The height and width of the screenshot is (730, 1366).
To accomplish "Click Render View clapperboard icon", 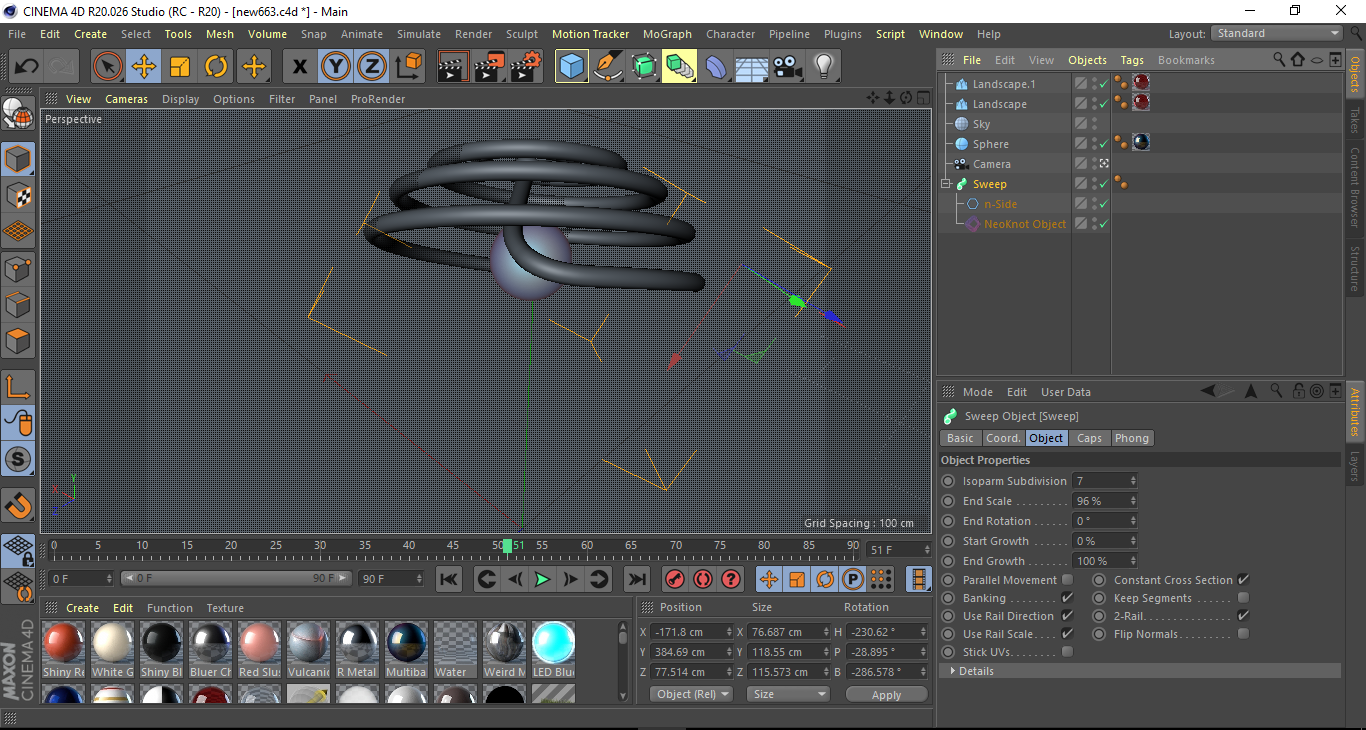I will [x=453, y=67].
